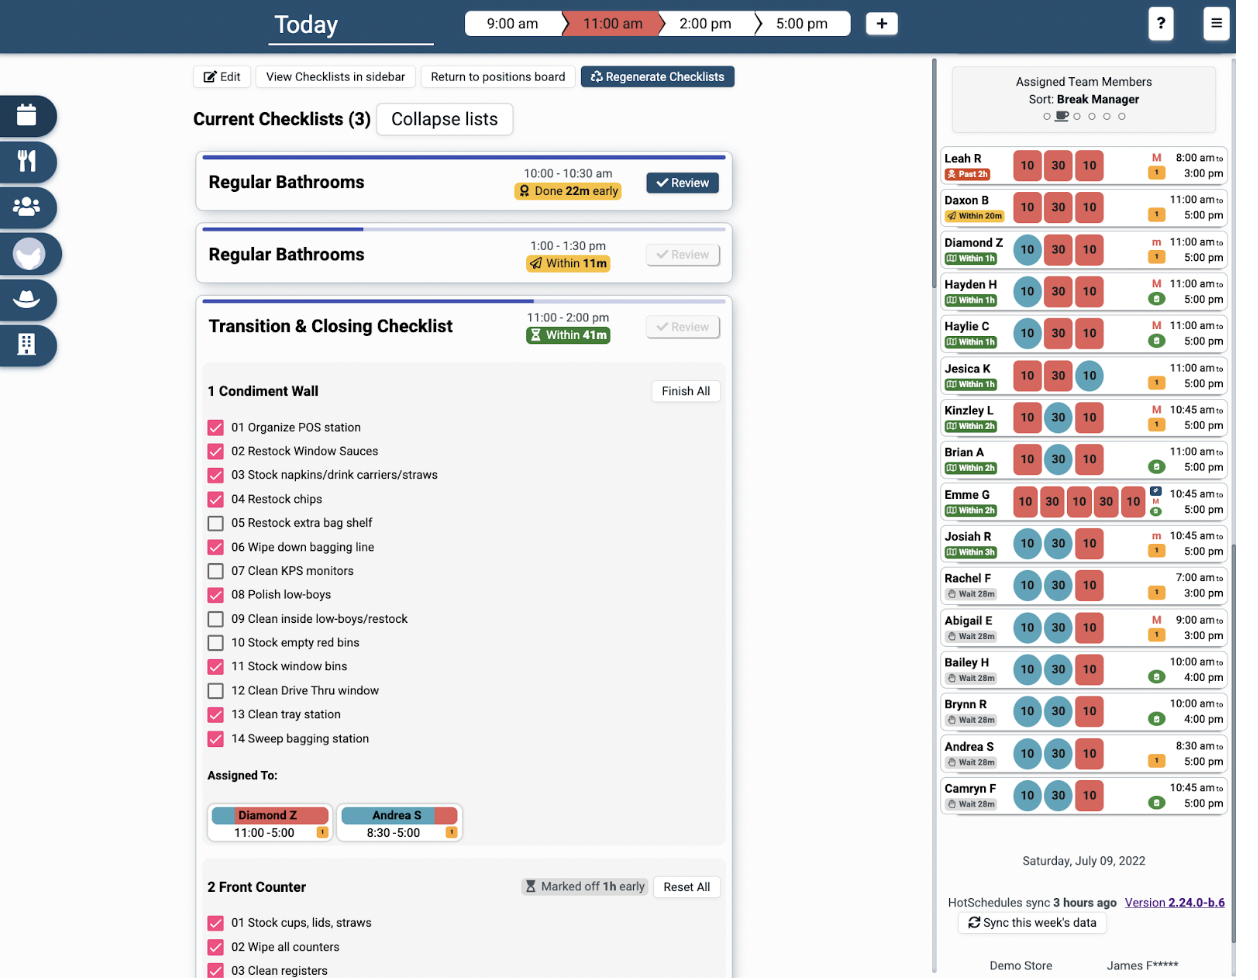
Task: Open help using the question mark icon
Action: point(1161,23)
